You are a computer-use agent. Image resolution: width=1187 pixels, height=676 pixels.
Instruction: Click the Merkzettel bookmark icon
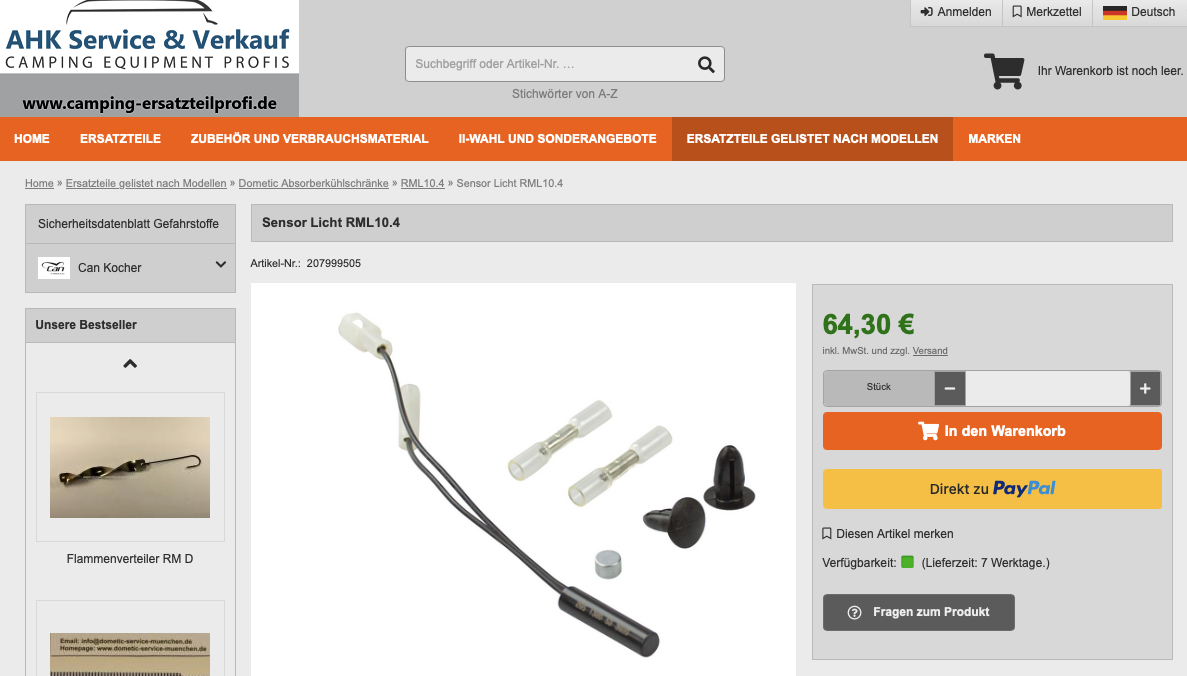[x=1017, y=12]
